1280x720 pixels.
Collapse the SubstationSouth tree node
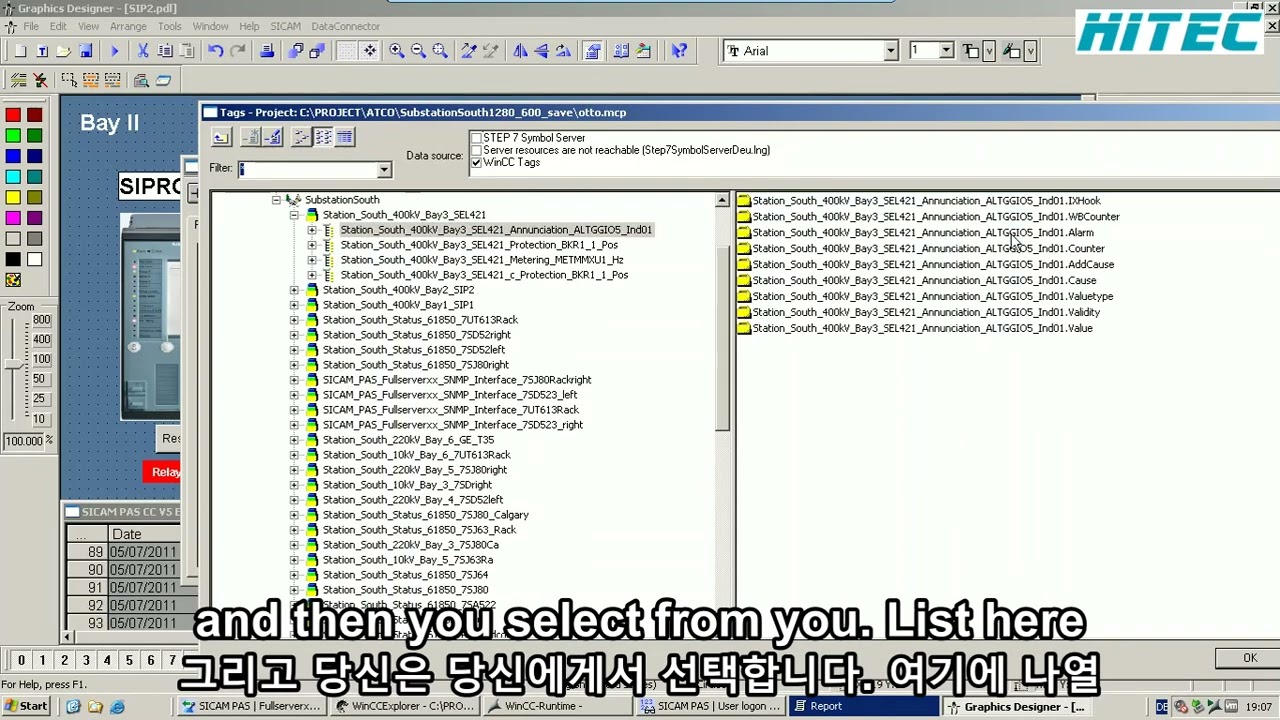coord(276,200)
